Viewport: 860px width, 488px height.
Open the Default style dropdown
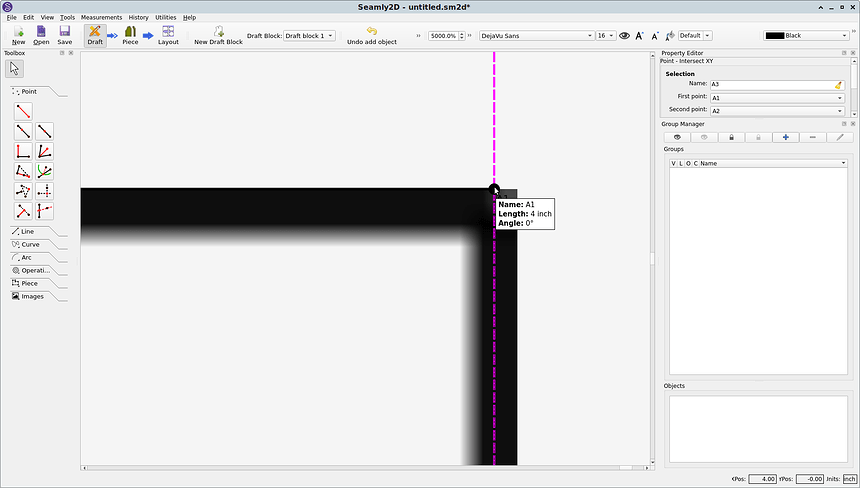pos(695,36)
